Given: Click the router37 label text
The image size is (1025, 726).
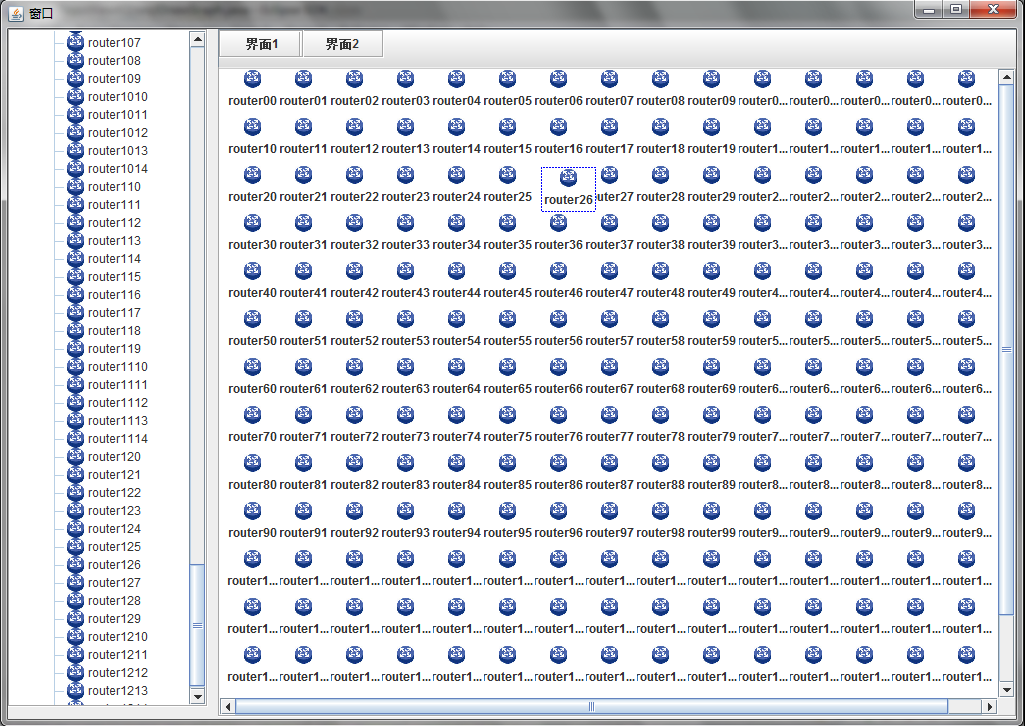Looking at the screenshot, I should (x=609, y=245).
